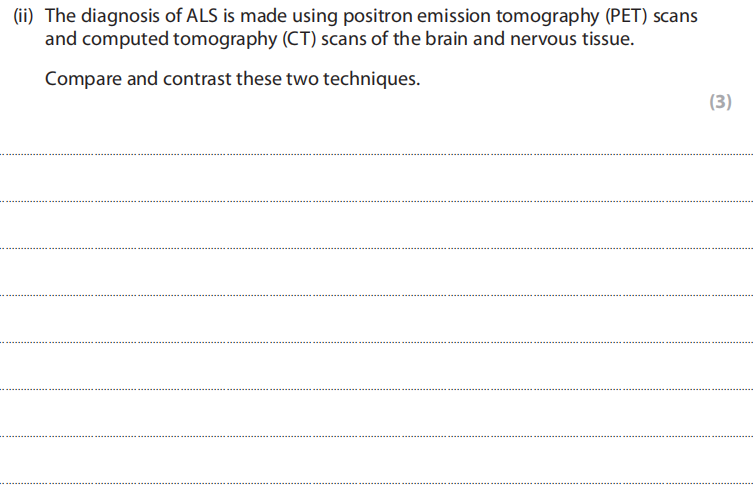Click the sixth dotted answer line
The width and height of the screenshot is (753, 495).
tap(376, 389)
